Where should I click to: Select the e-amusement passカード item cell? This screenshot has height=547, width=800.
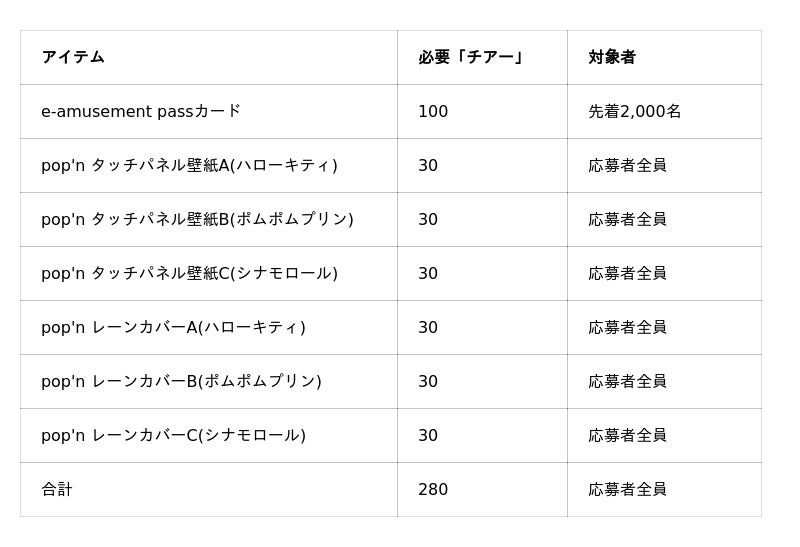click(209, 111)
